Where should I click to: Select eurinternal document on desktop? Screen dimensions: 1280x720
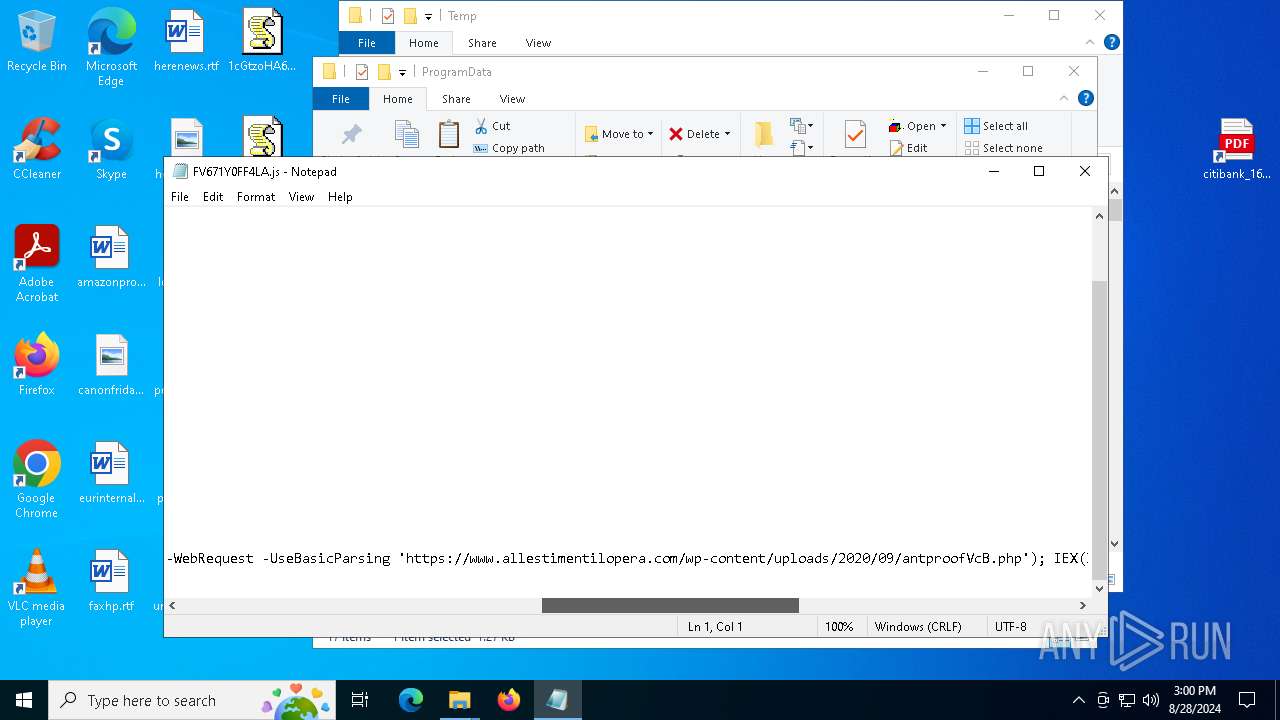coord(111,473)
